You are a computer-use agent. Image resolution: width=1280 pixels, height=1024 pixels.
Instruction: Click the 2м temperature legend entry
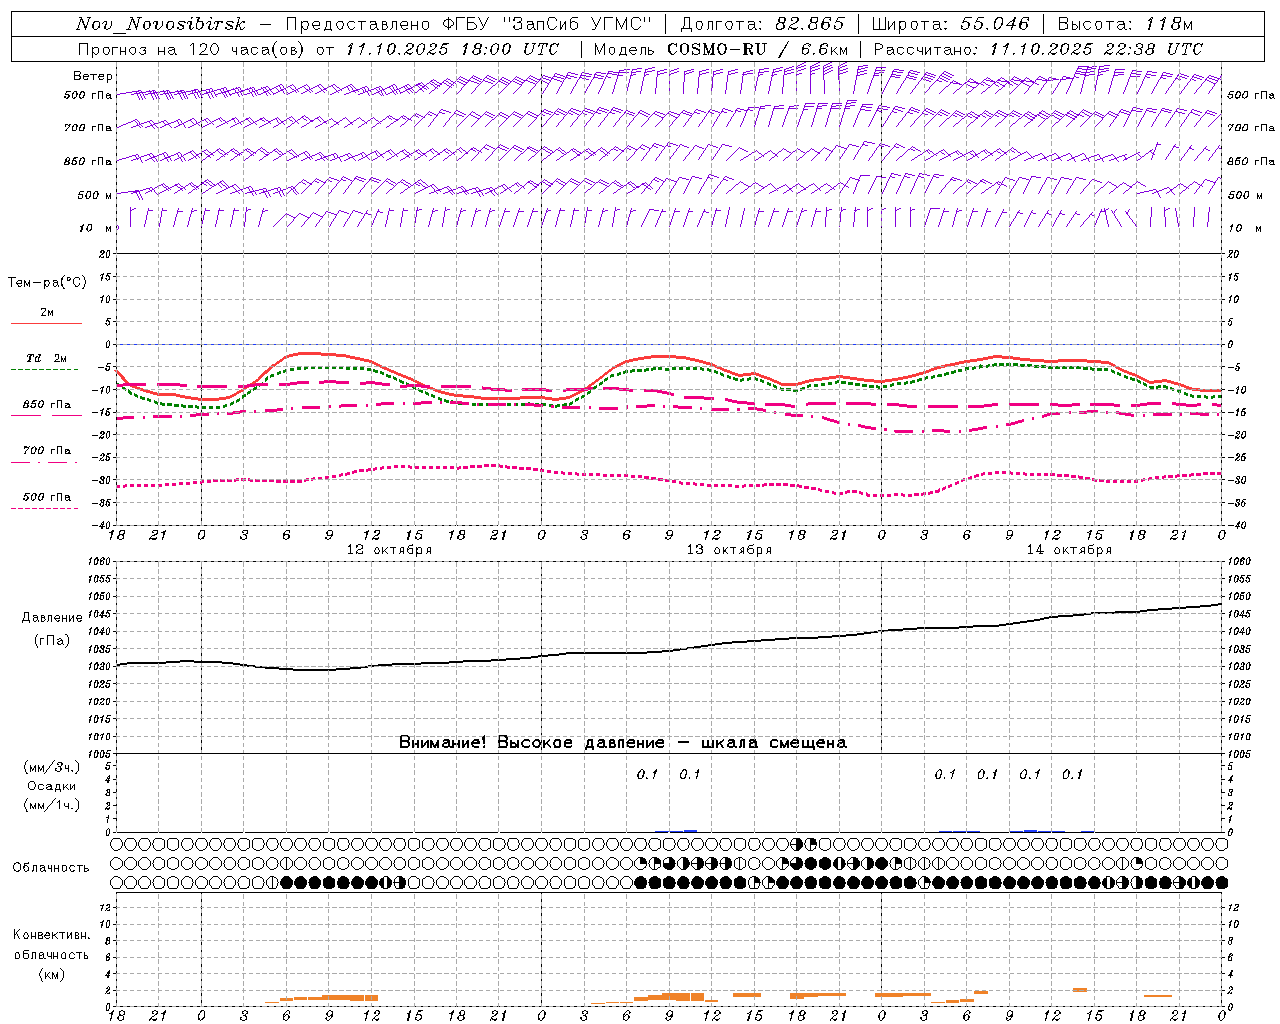click(x=47, y=312)
